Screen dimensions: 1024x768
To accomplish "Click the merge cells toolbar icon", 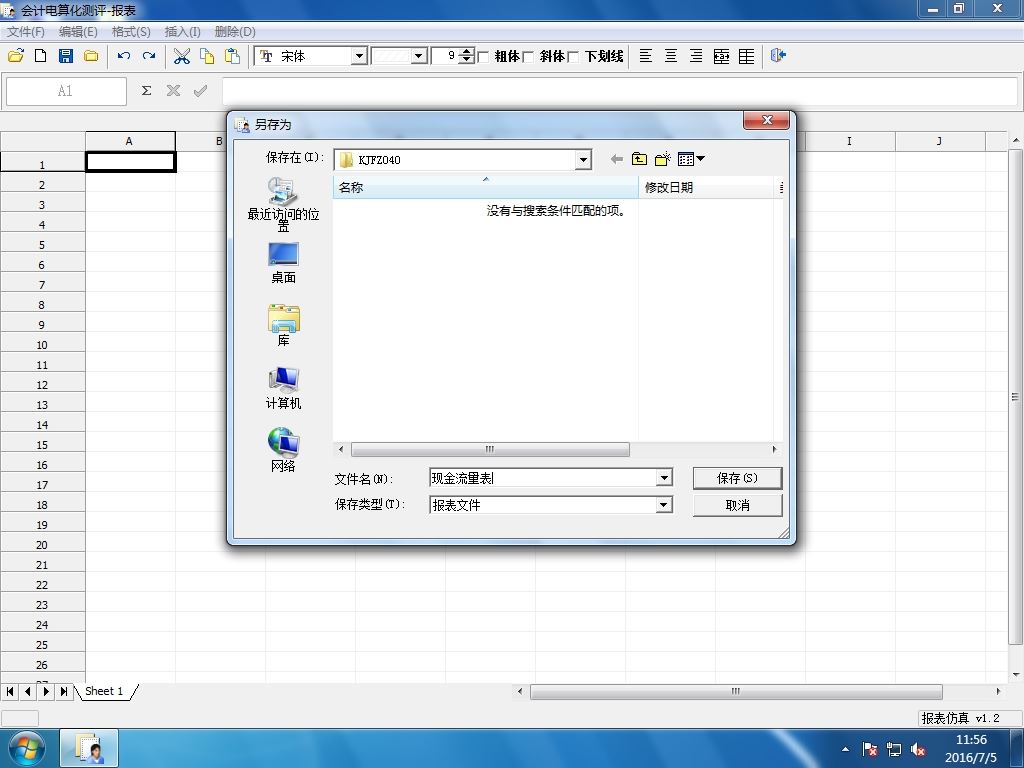I will click(722, 56).
